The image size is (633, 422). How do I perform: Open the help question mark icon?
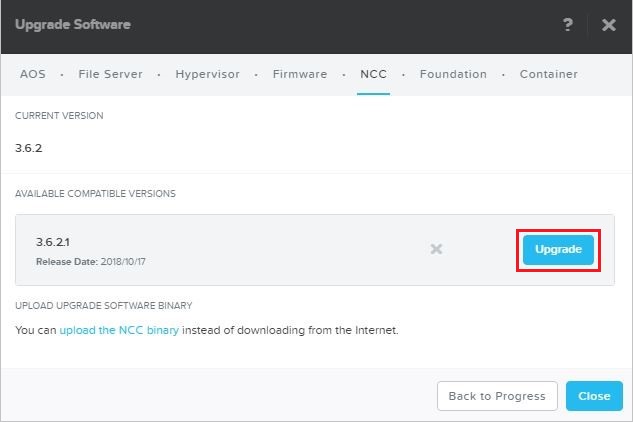[568, 25]
